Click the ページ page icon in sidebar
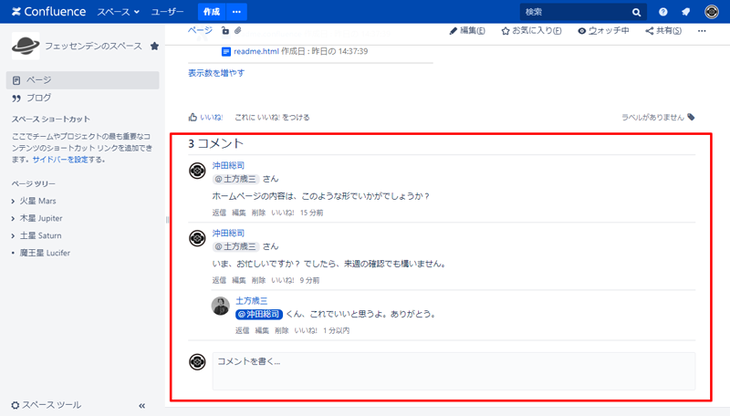 [16, 81]
